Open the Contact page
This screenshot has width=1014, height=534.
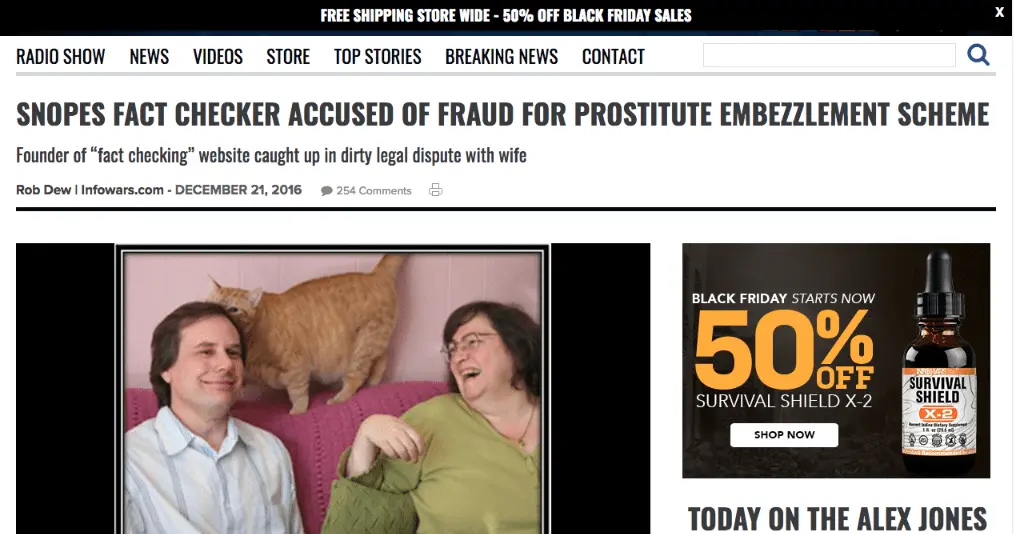click(x=613, y=57)
